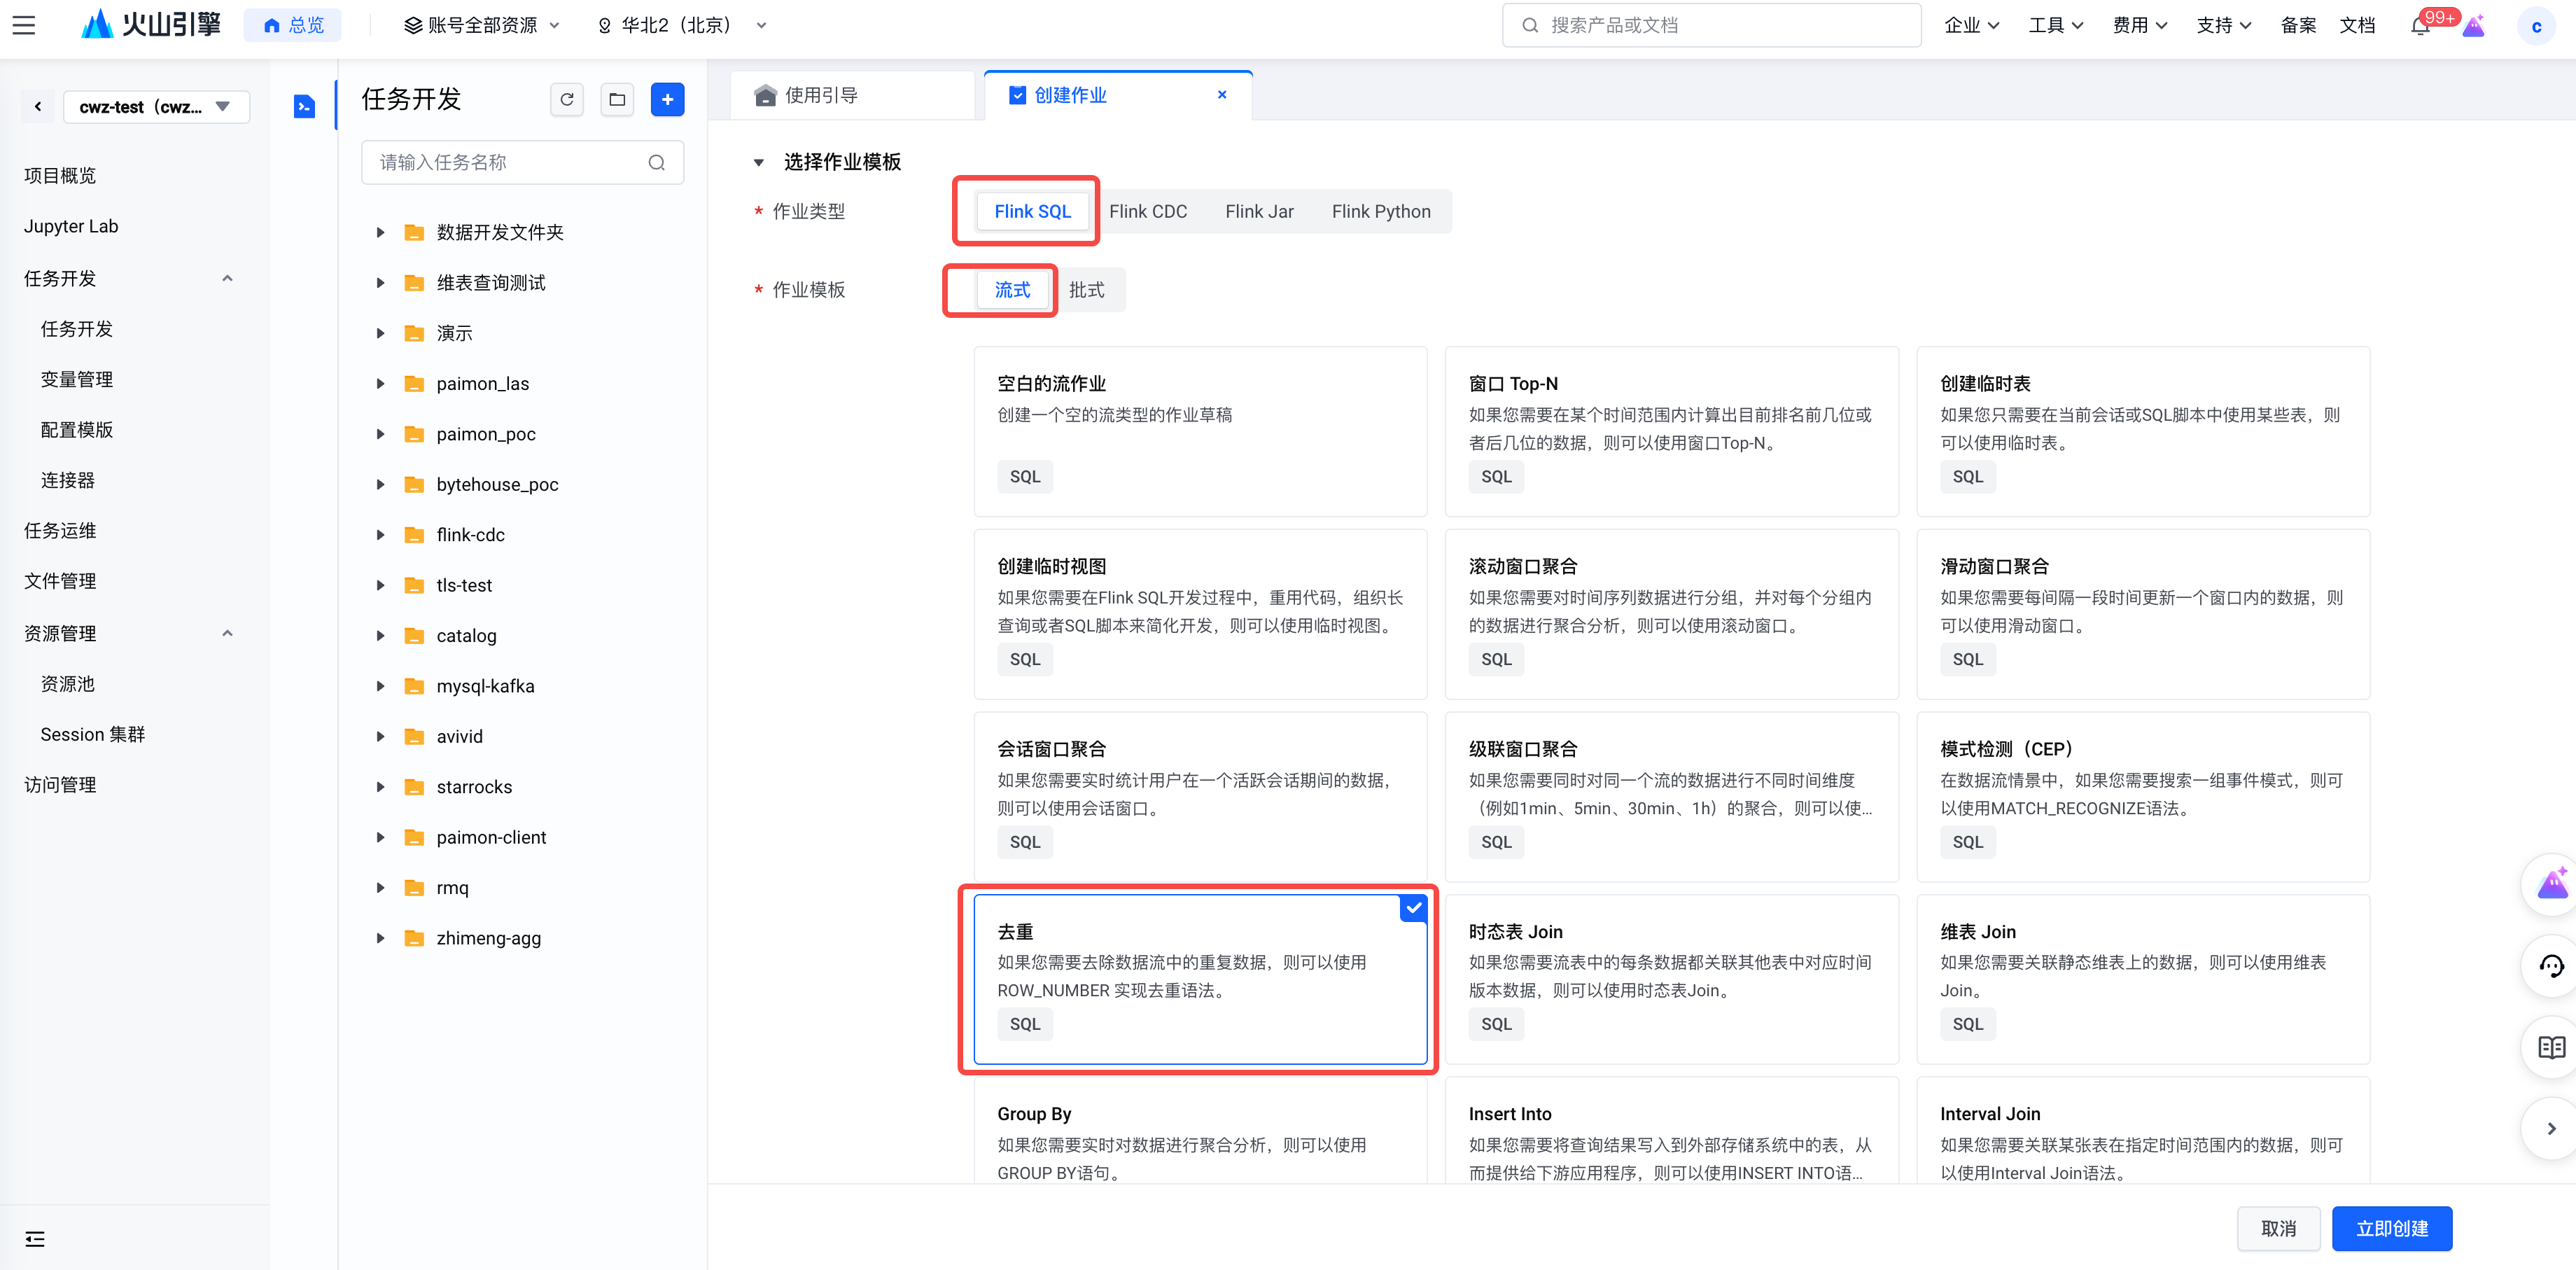Select the 窗口 Top-N template card
The height and width of the screenshot is (1270, 2576).
pos(1670,431)
